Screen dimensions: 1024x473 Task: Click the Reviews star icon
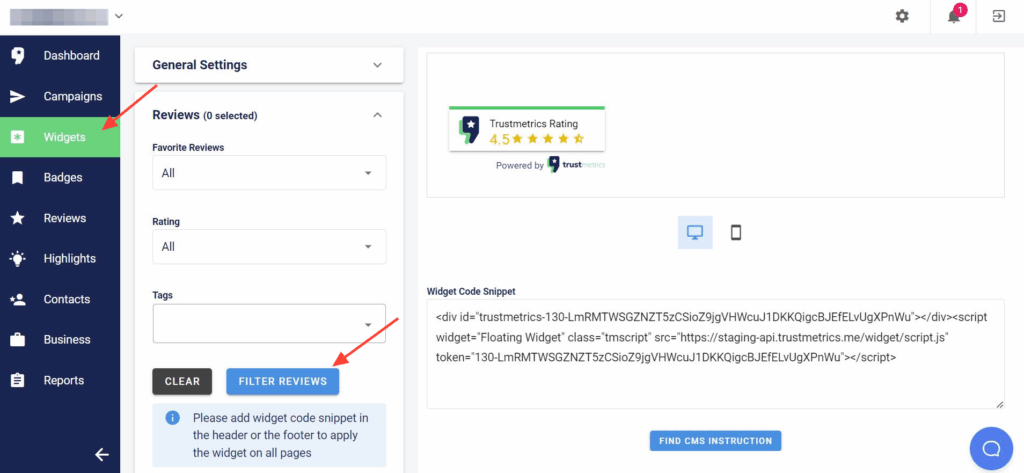tap(18, 218)
